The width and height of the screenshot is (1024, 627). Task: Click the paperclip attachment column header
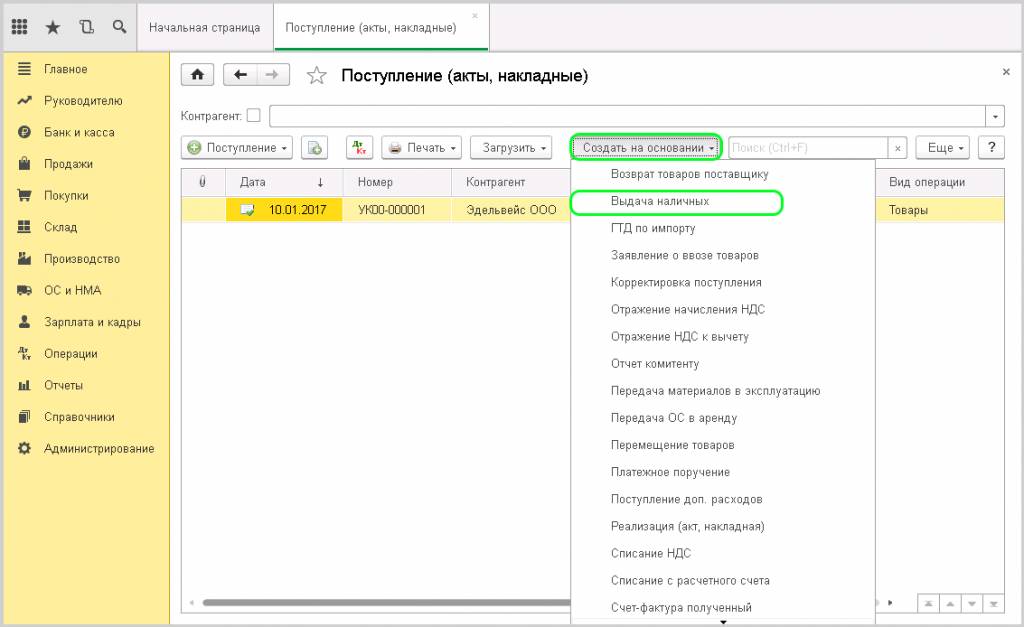tap(202, 182)
